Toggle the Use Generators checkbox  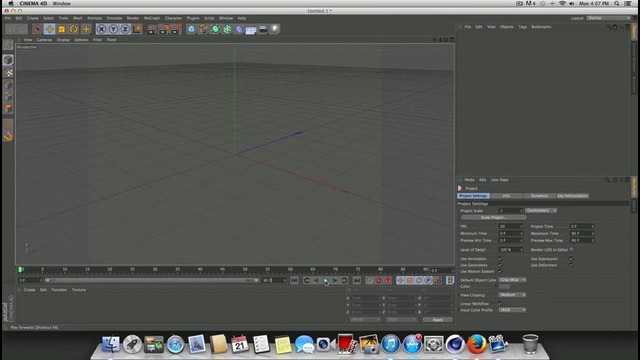click(500, 265)
